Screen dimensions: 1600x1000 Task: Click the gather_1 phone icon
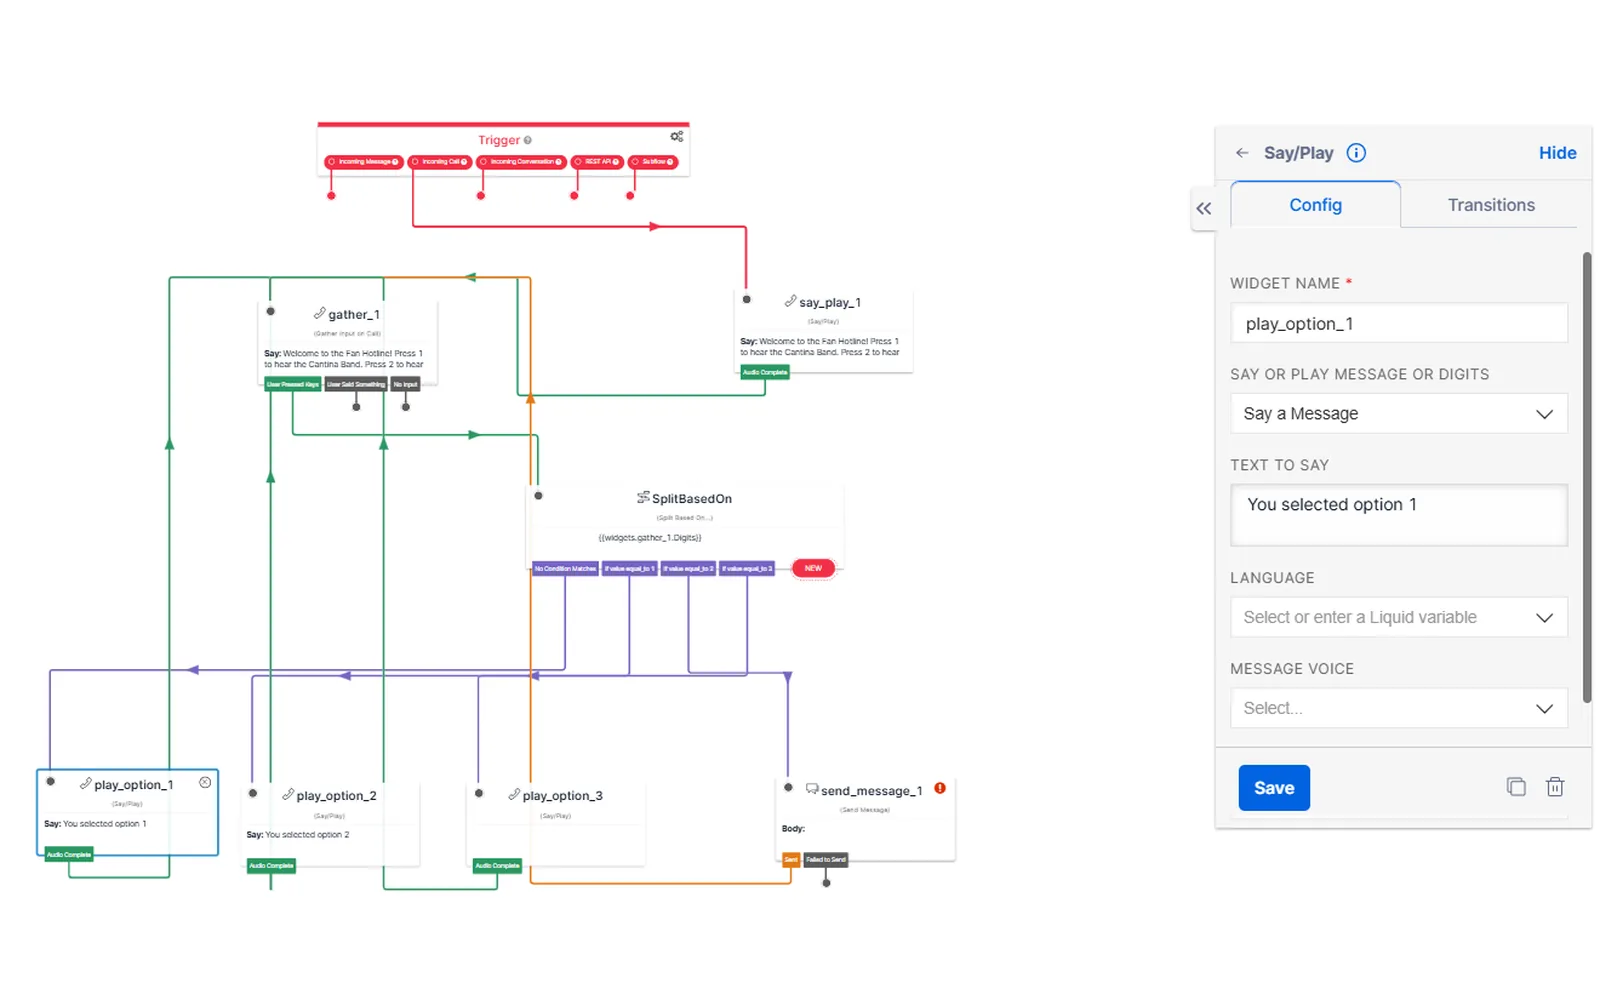point(320,313)
